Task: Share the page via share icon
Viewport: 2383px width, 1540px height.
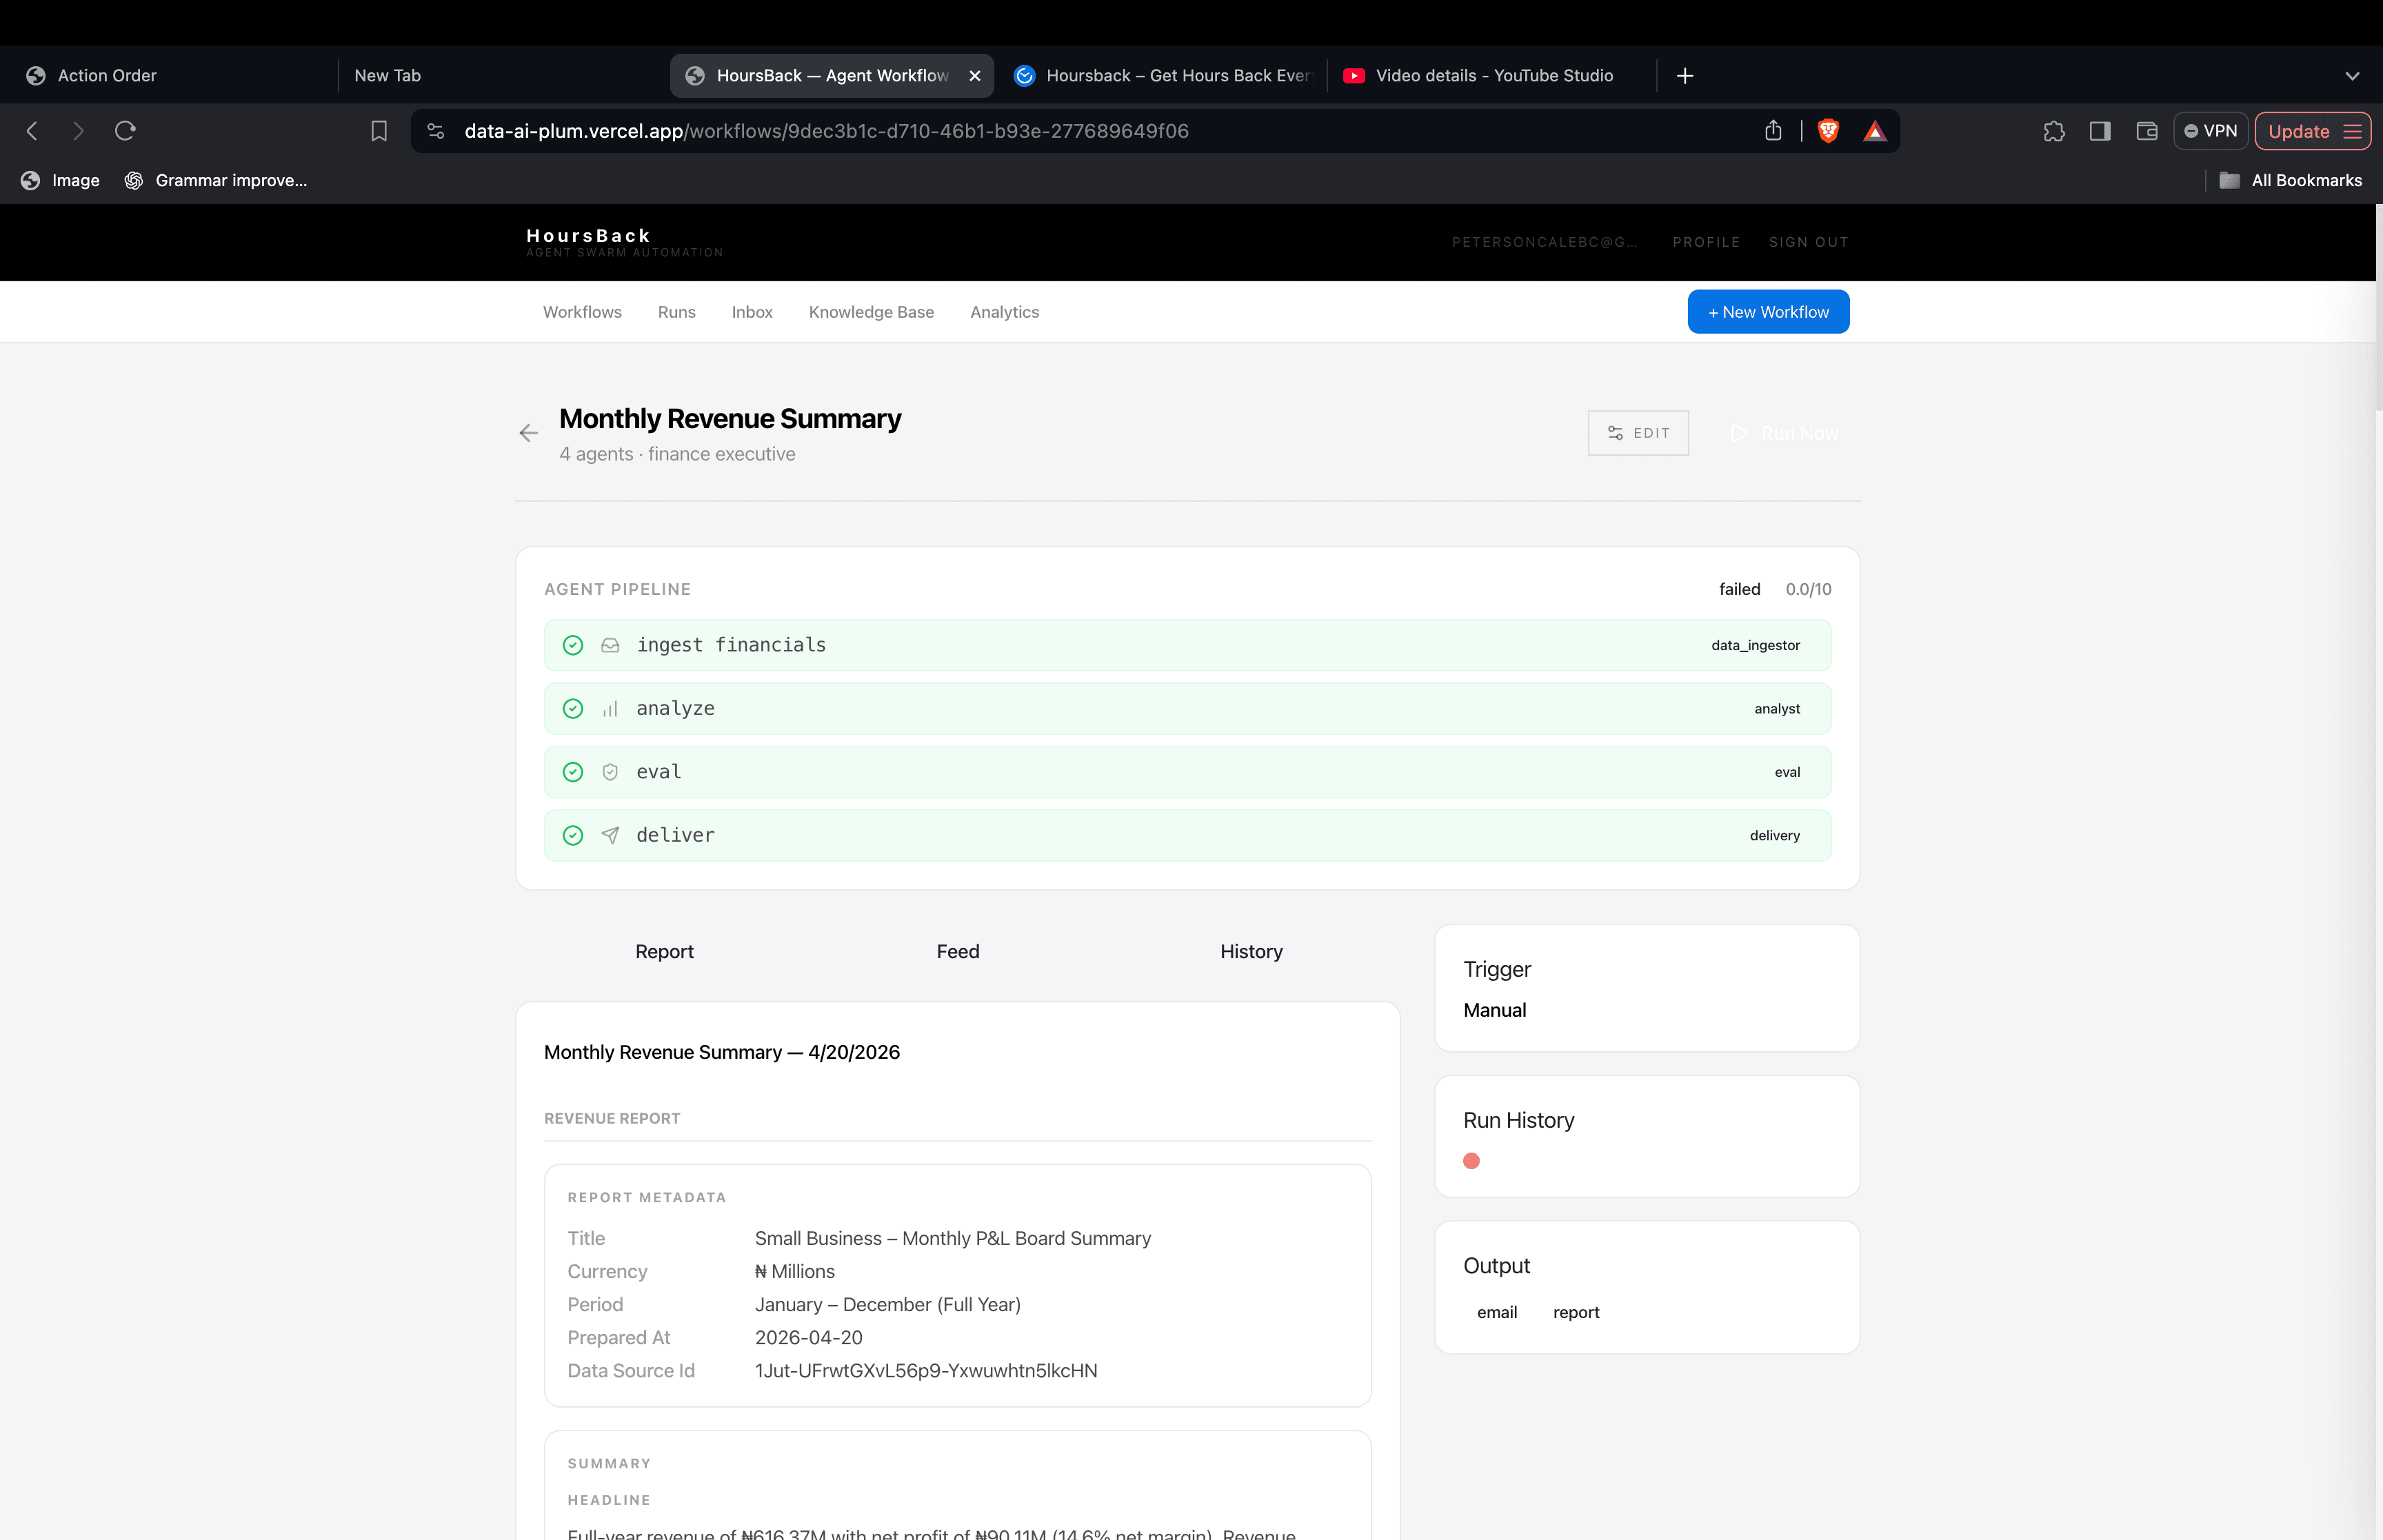Action: [1773, 131]
